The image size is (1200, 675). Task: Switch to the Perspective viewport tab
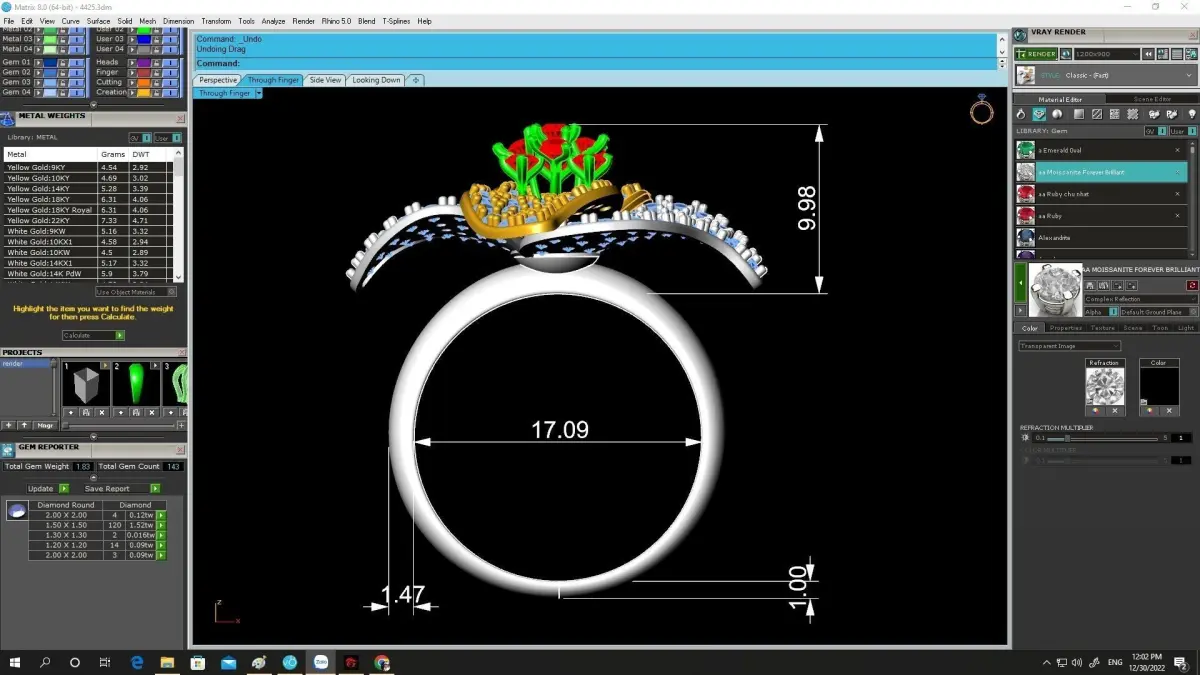click(x=217, y=80)
